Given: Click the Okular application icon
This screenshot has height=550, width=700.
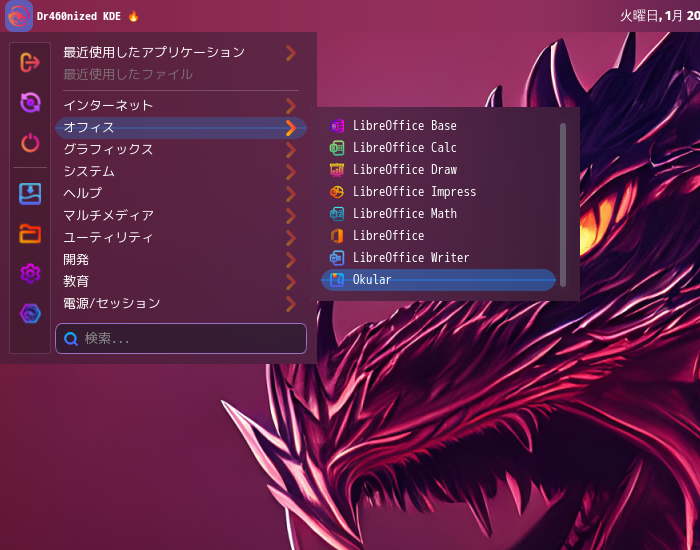Looking at the screenshot, I should tap(337, 280).
